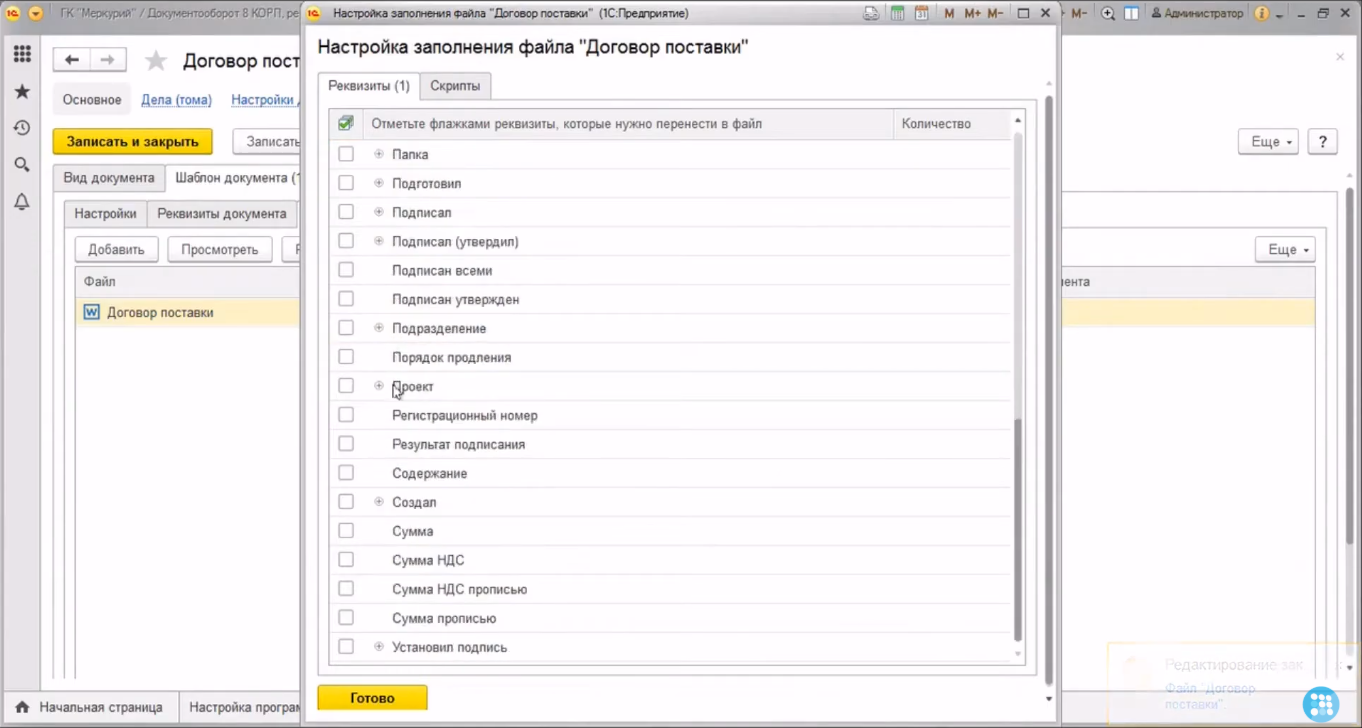The height and width of the screenshot is (728, 1362).
Task: Click the Добавить button
Action: [116, 250]
